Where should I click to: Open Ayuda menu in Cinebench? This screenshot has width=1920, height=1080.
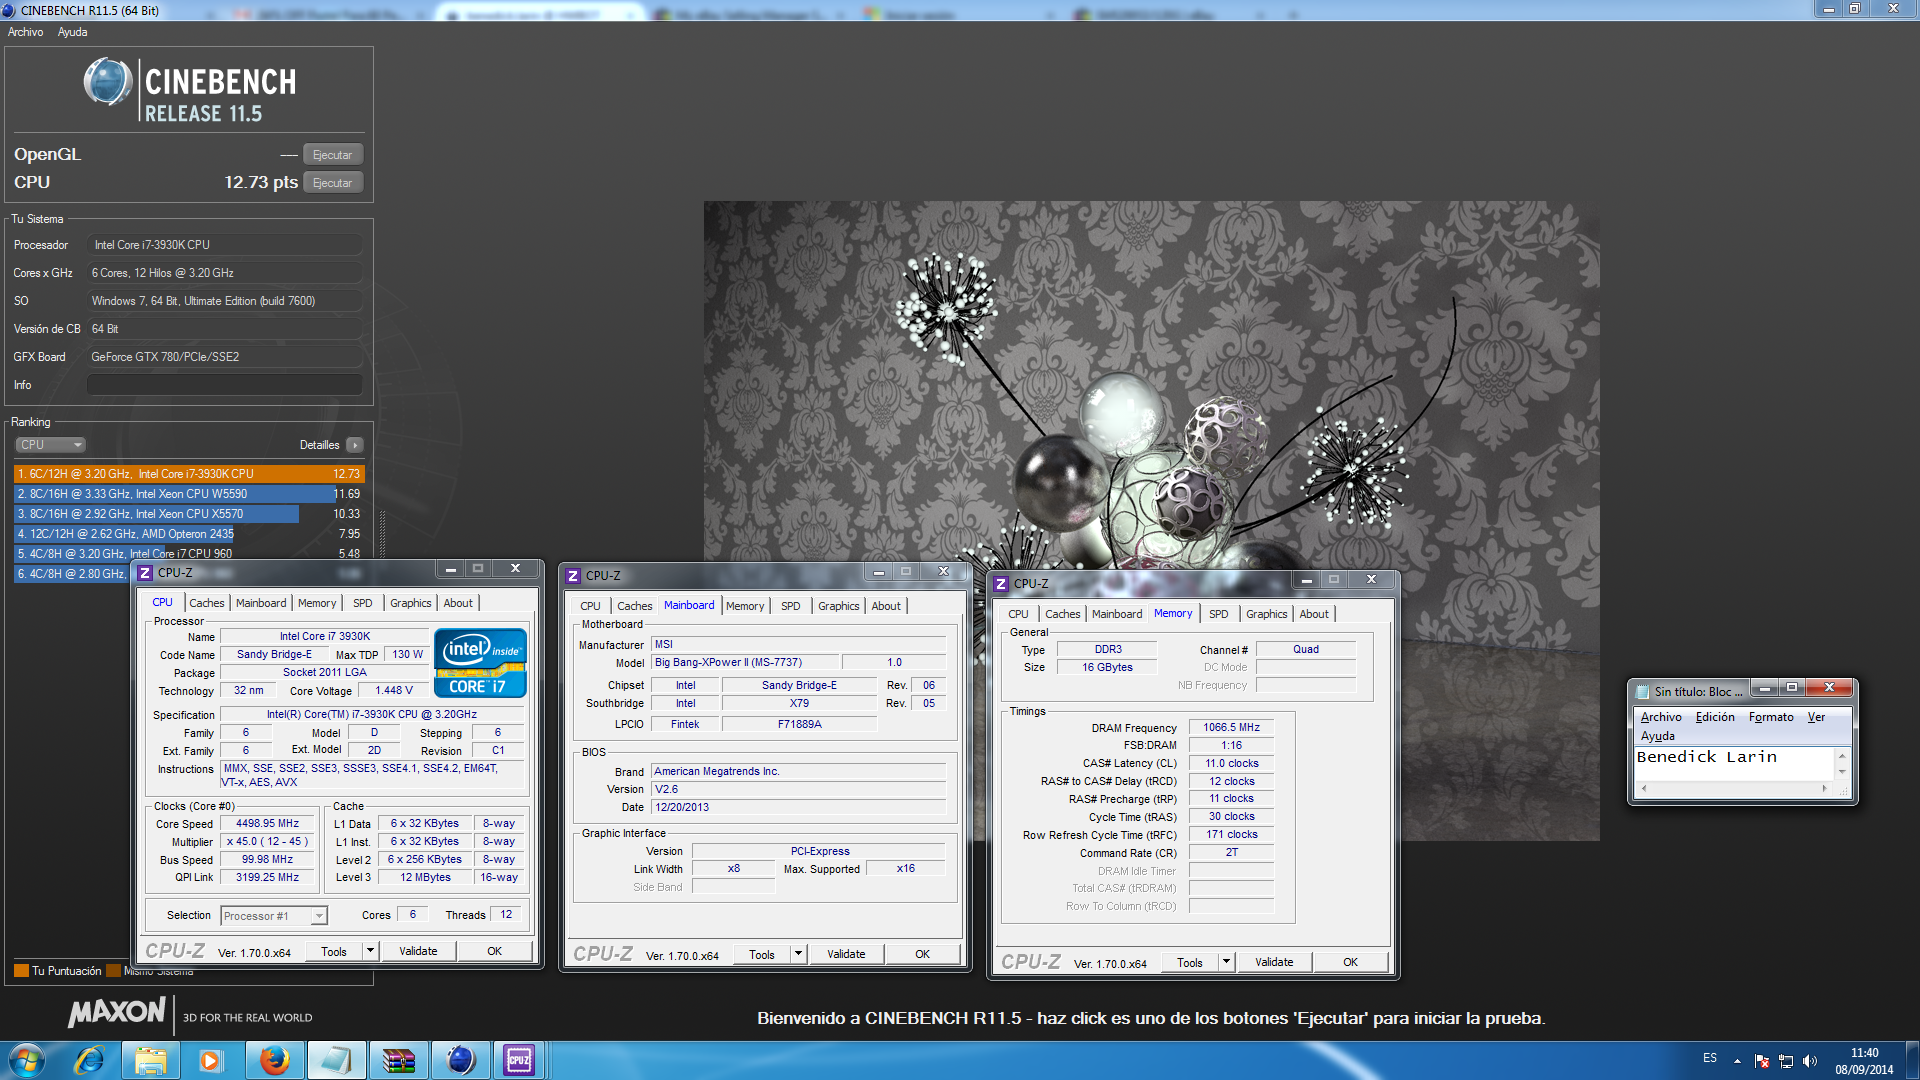(72, 32)
